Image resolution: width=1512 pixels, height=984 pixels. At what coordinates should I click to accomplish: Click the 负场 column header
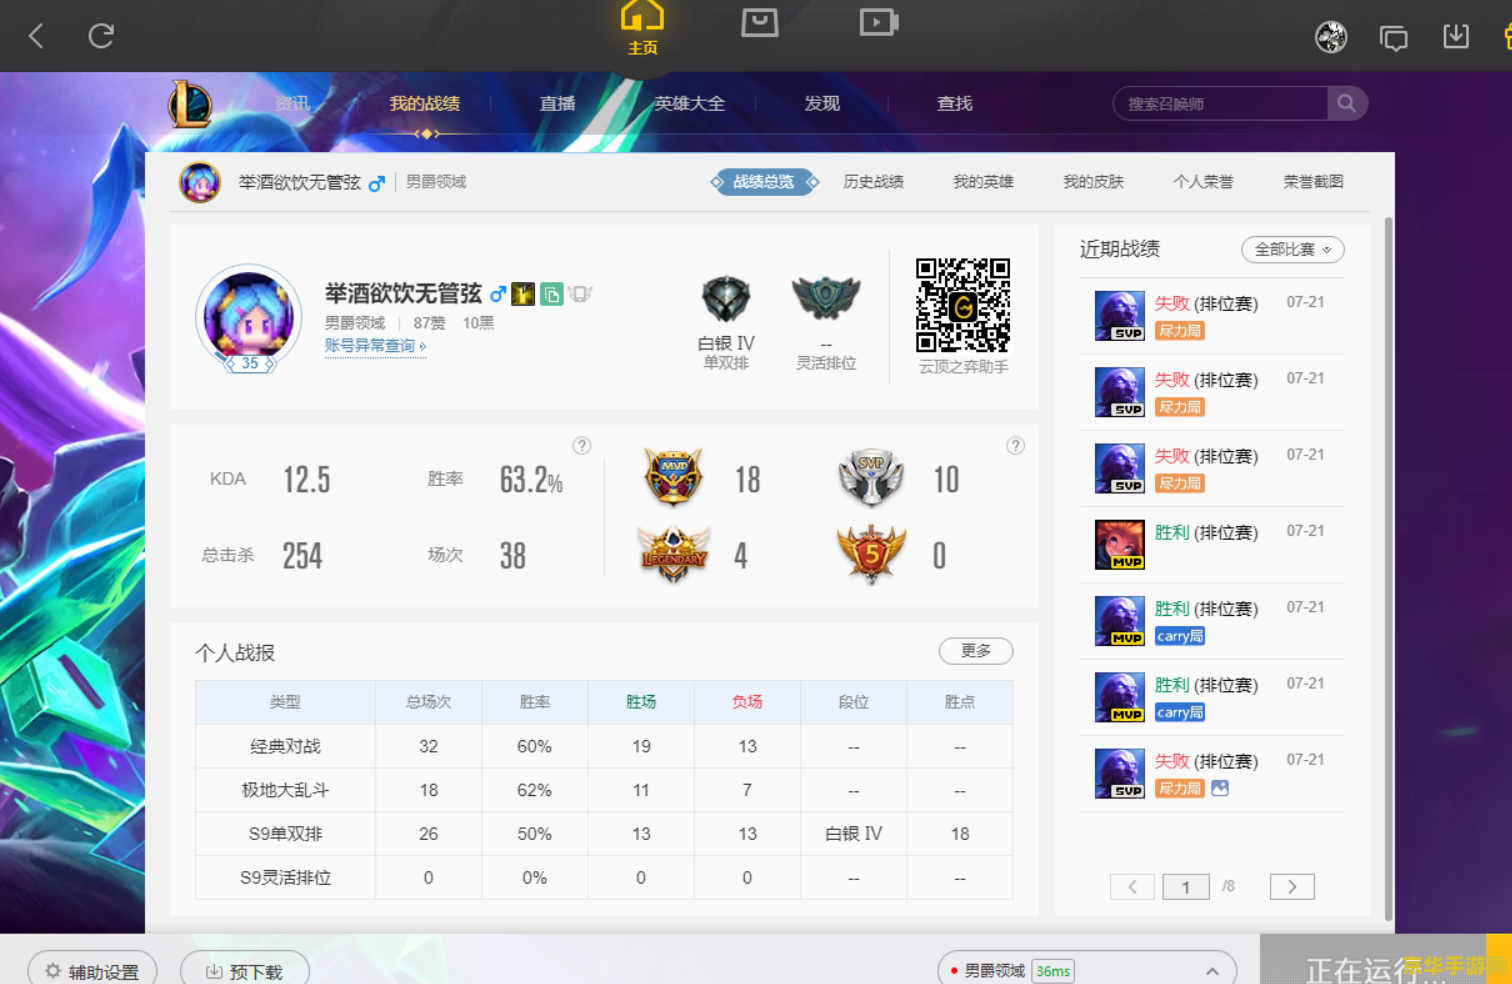point(747,702)
